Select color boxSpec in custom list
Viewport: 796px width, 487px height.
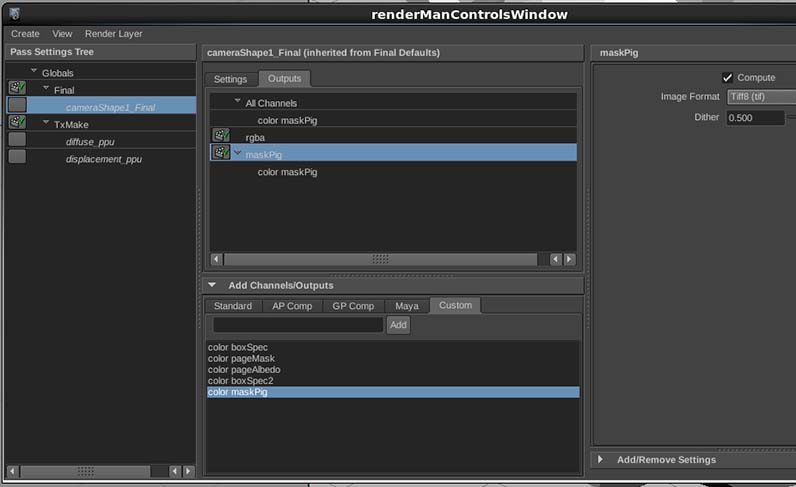(x=238, y=347)
